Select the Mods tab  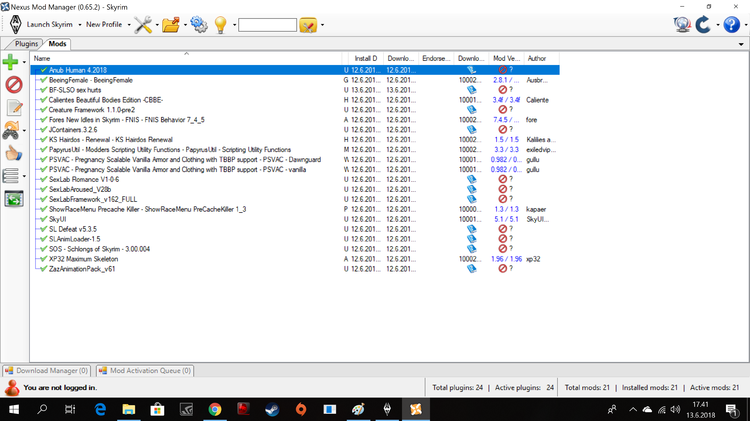pos(57,44)
